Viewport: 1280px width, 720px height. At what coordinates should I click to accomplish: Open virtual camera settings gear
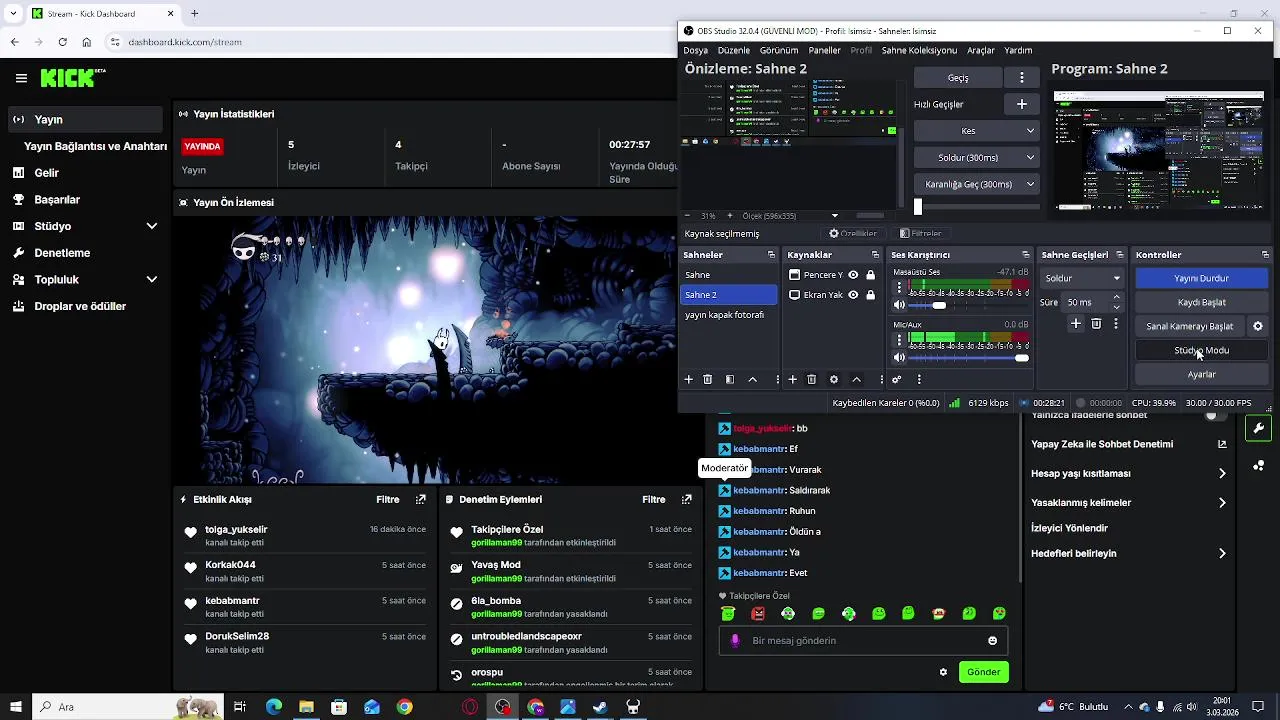pos(1258,326)
